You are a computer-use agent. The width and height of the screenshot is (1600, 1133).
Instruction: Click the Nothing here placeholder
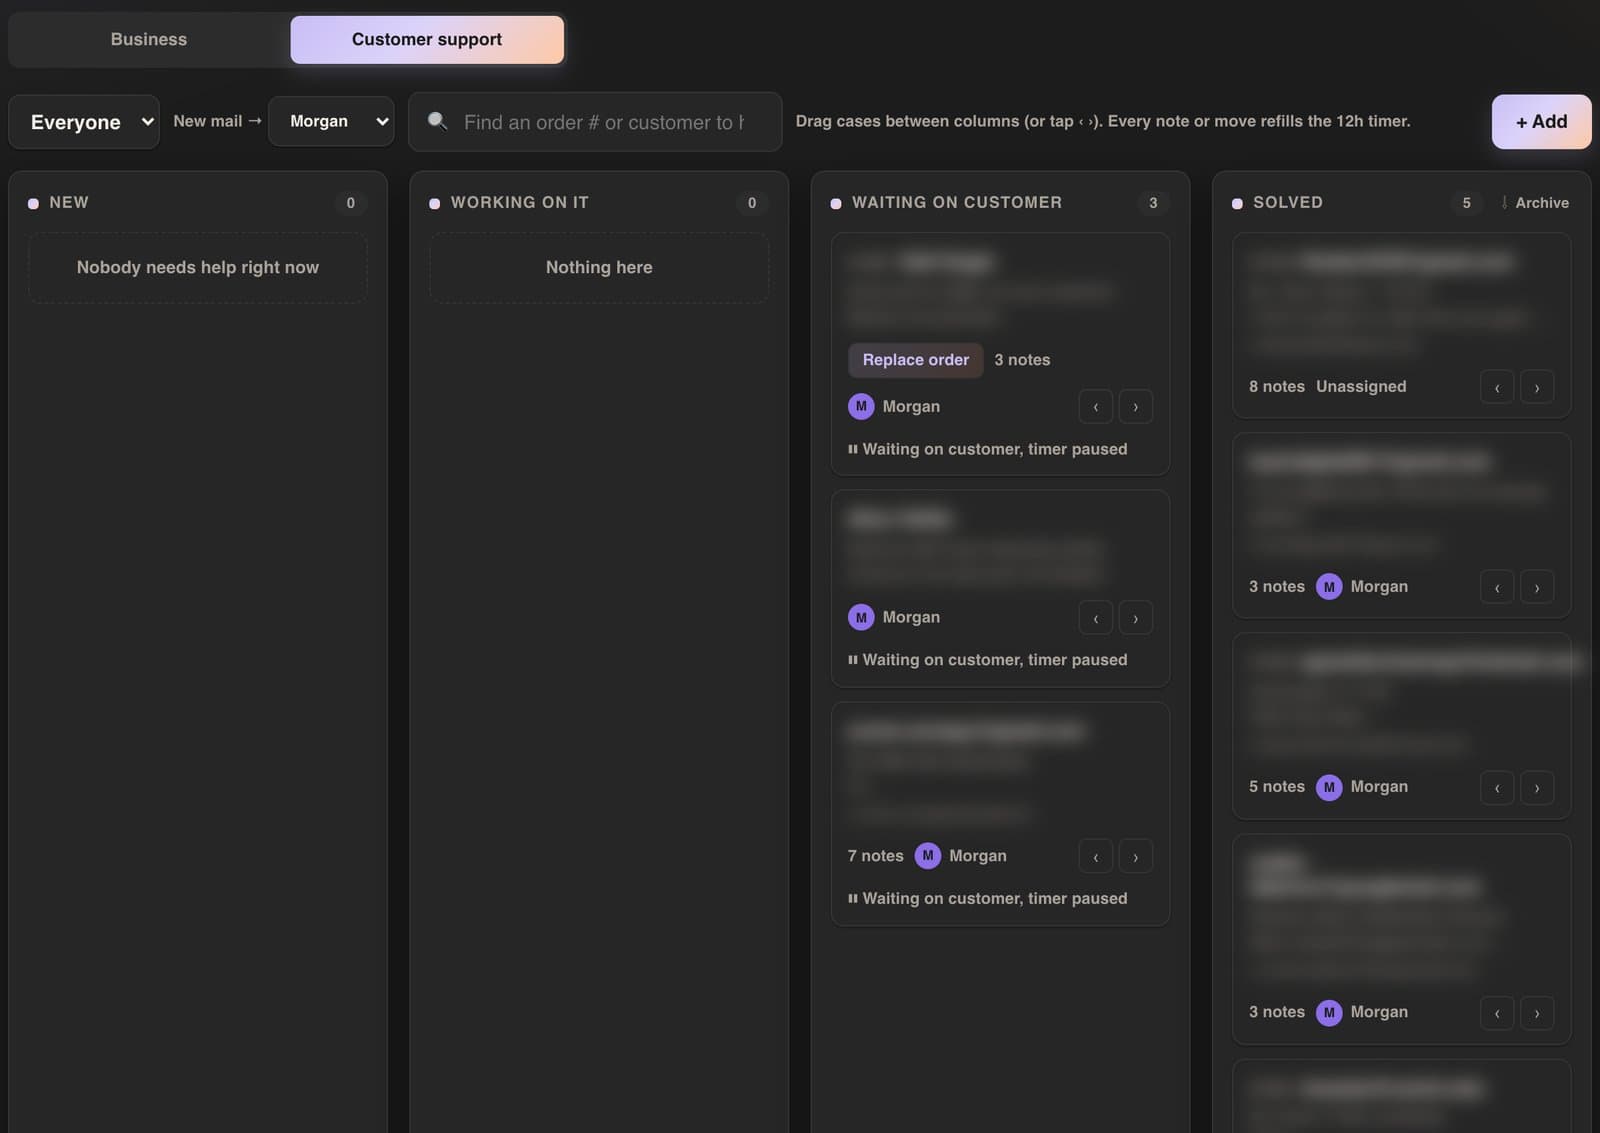tap(599, 268)
